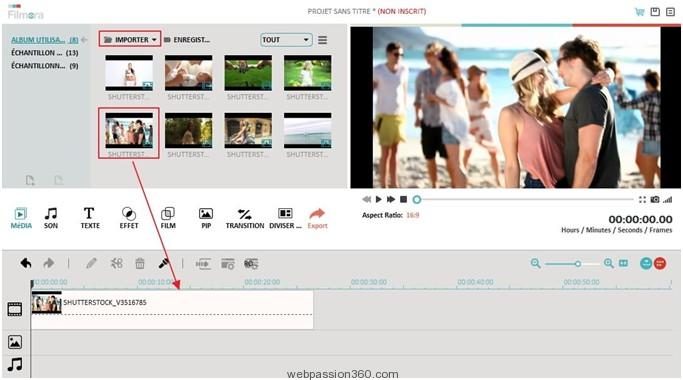Select the beach party video thumbnail
The height and width of the screenshot is (380, 683).
(x=129, y=130)
